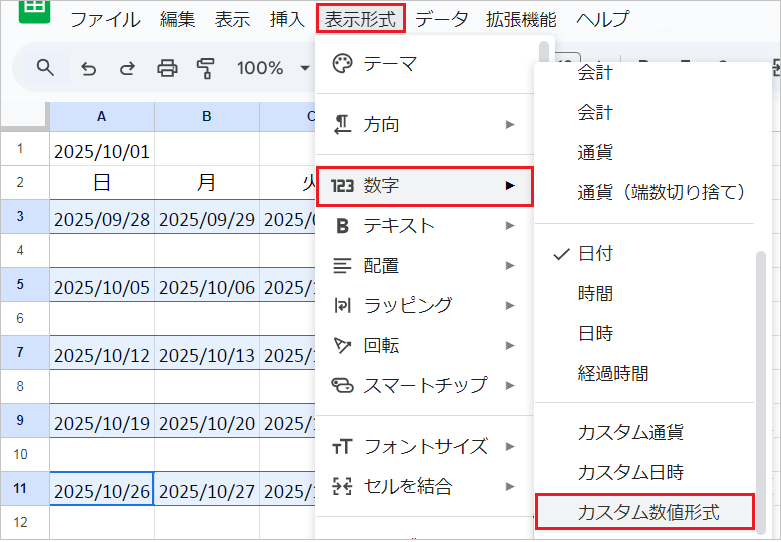Click the undo arrow icon

[88, 68]
